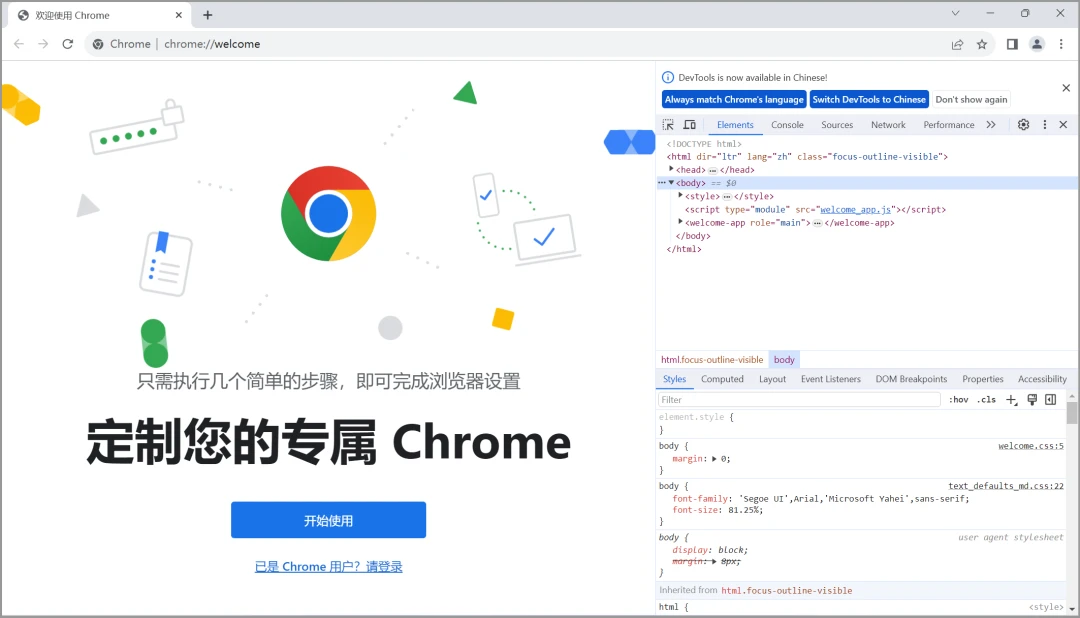The height and width of the screenshot is (618, 1080).
Task: Switch to the Elements tab
Action: point(735,125)
